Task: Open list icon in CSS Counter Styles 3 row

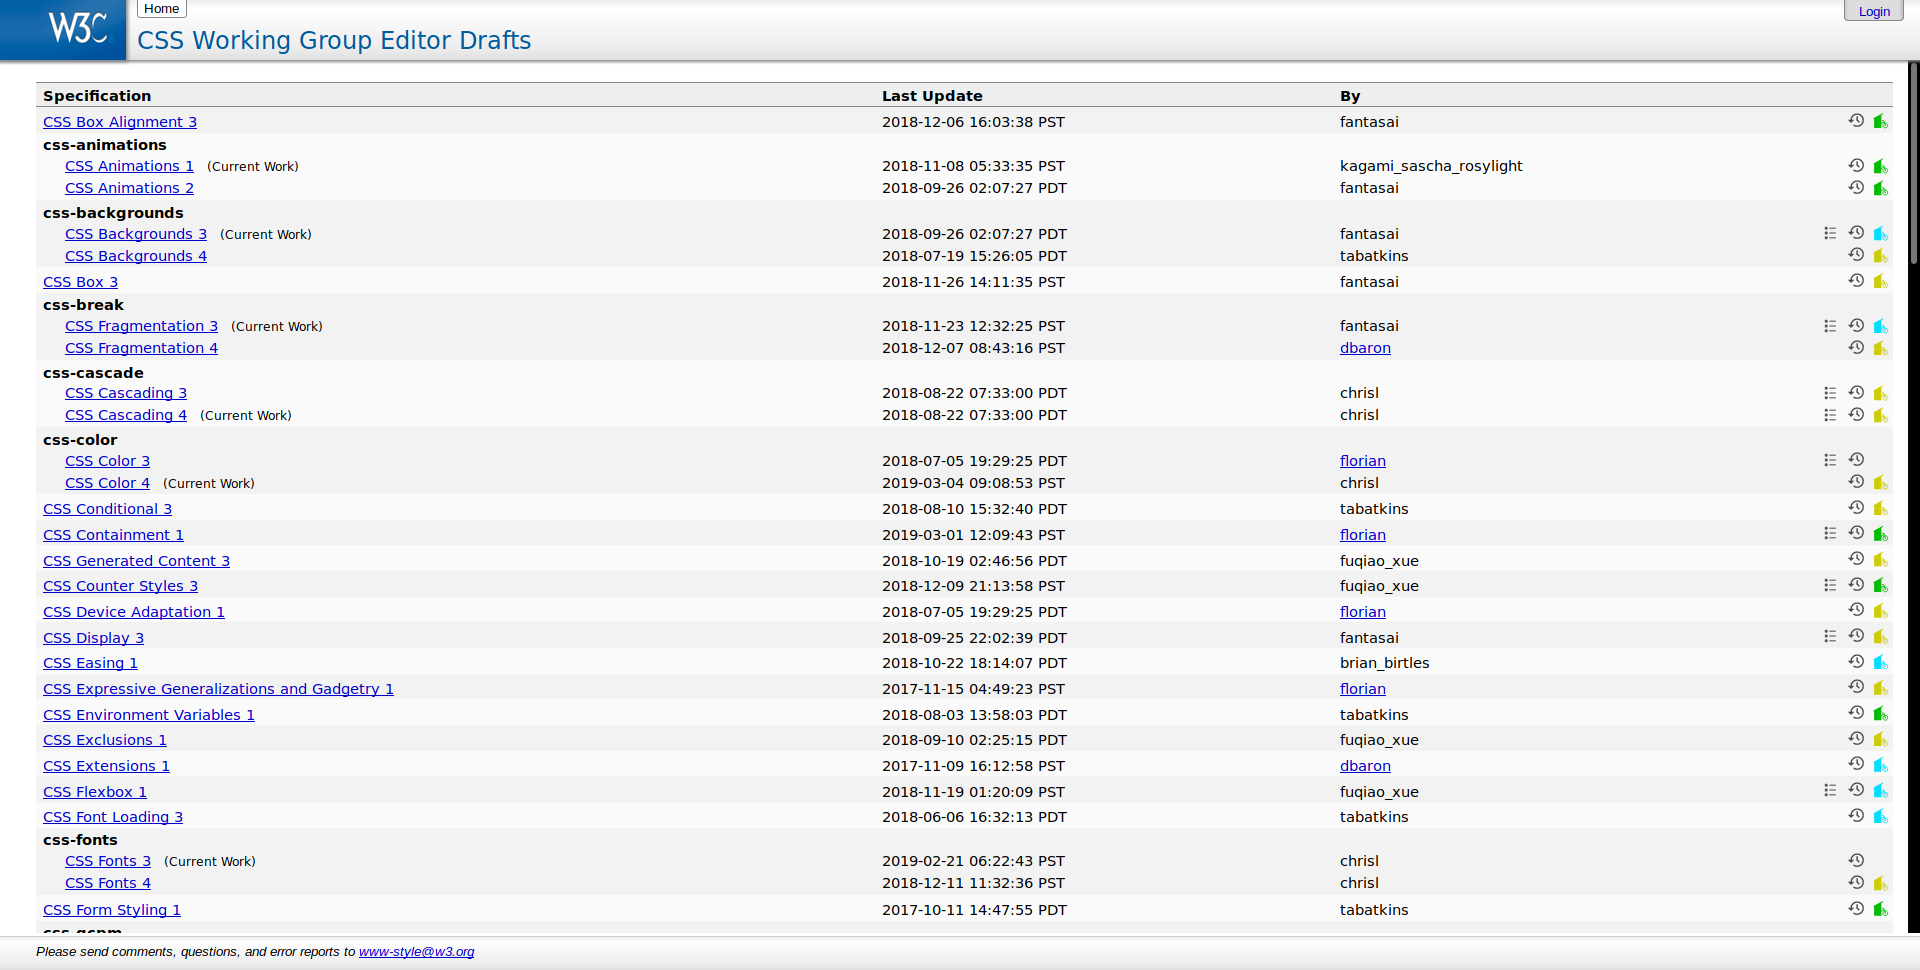Action: (x=1830, y=585)
